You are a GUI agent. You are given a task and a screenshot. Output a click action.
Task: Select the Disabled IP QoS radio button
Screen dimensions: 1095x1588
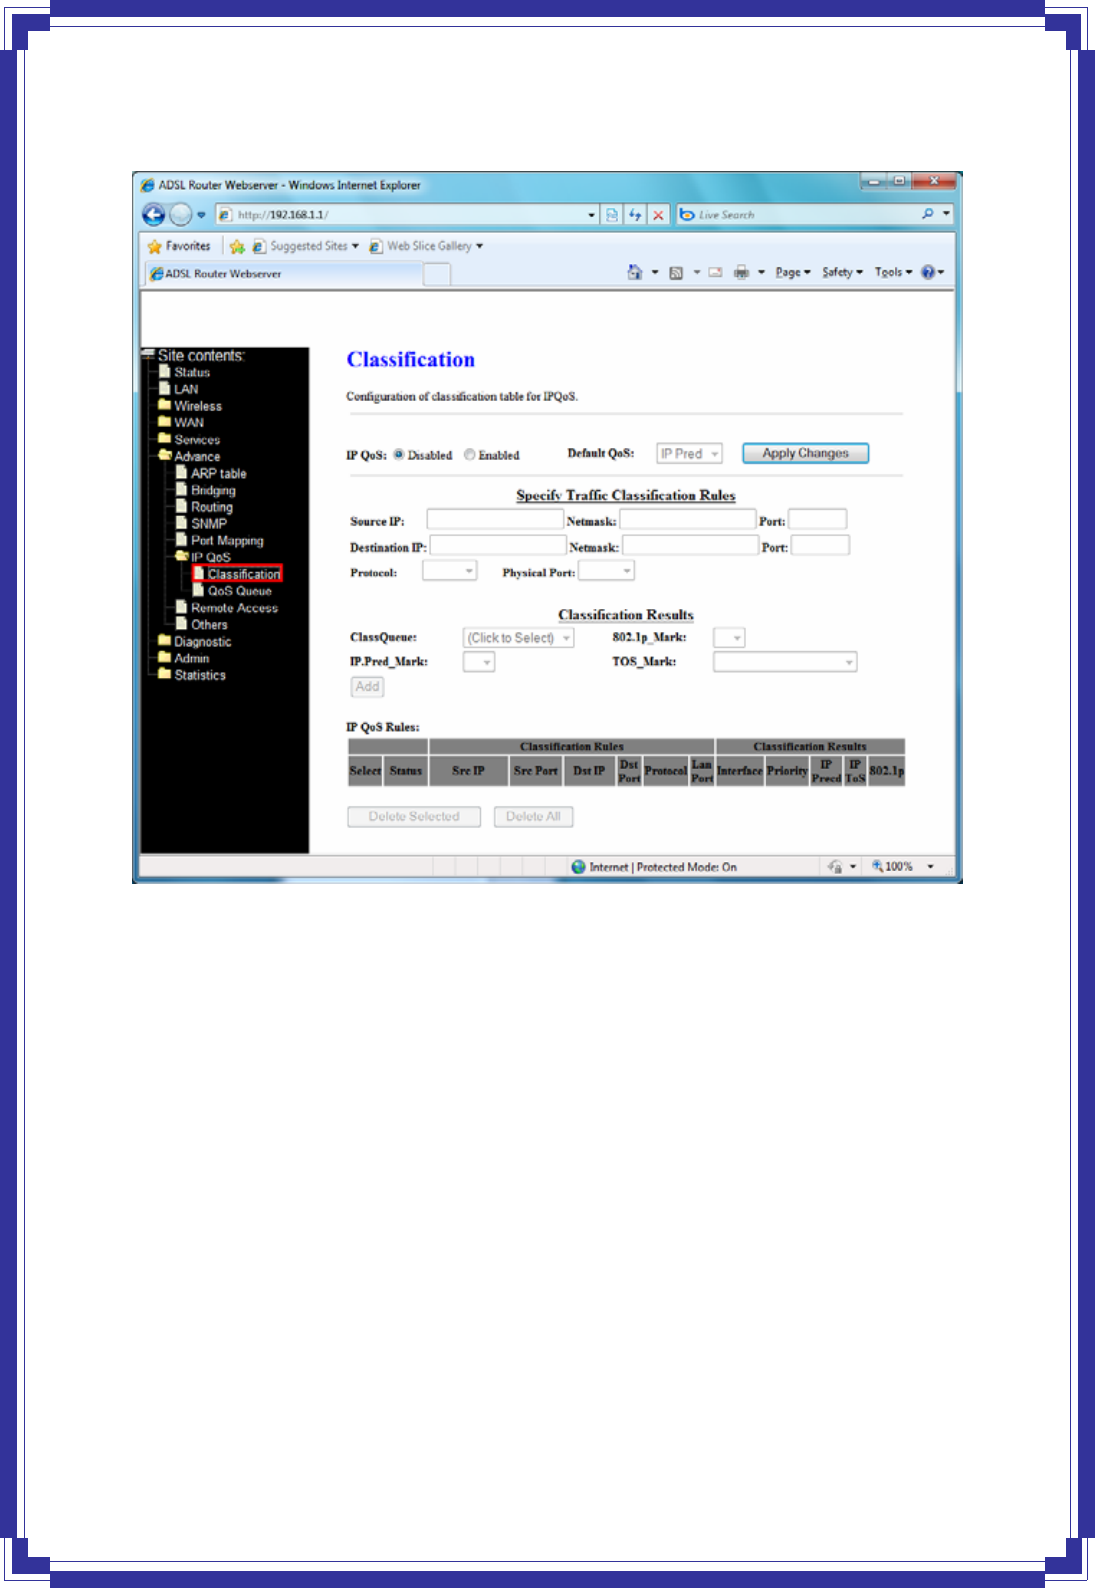(398, 455)
